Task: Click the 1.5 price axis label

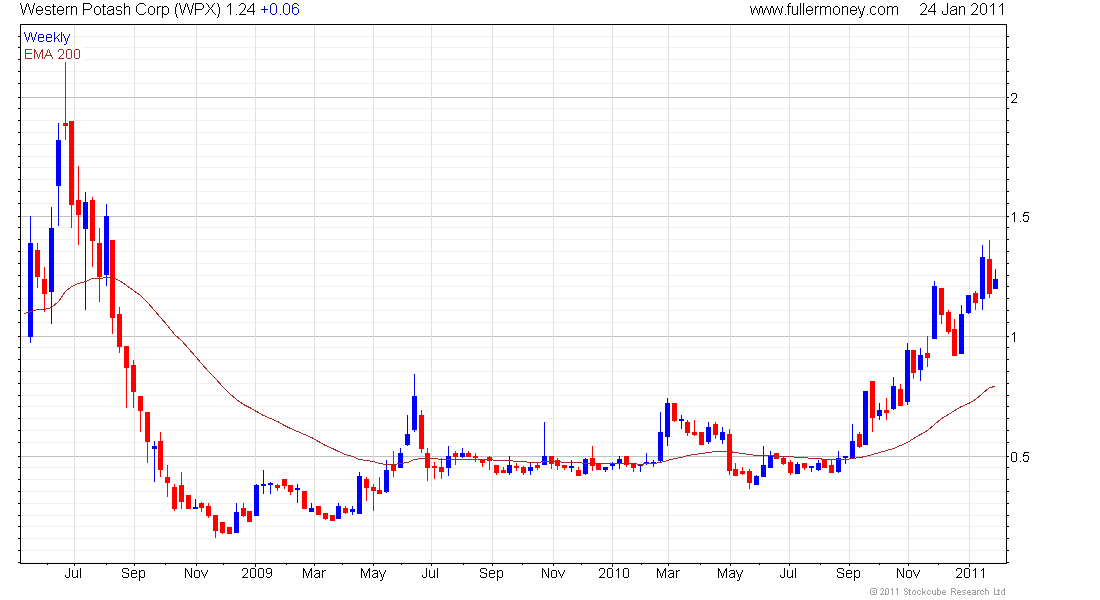Action: tap(1020, 218)
